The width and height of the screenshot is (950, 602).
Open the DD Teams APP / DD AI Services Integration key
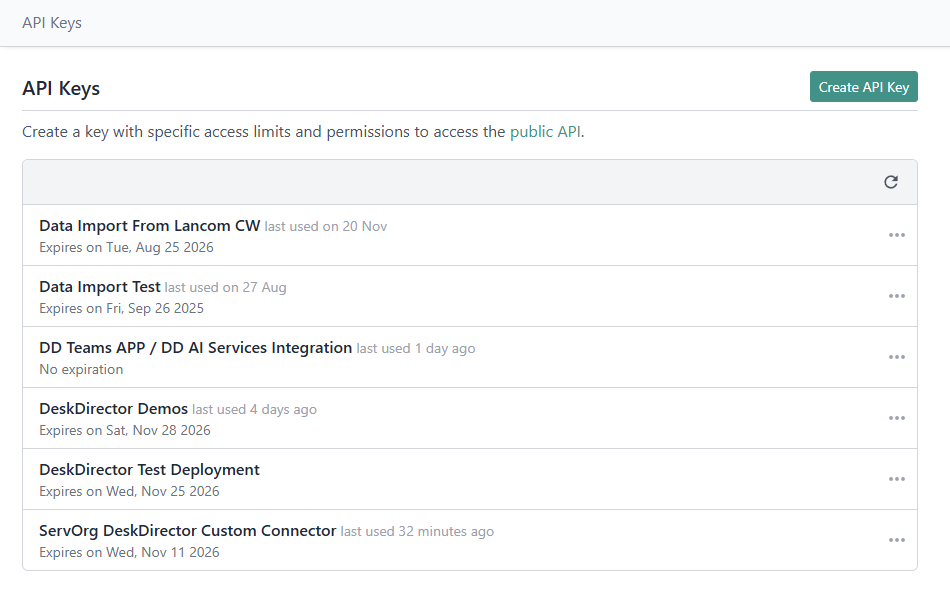(x=195, y=348)
